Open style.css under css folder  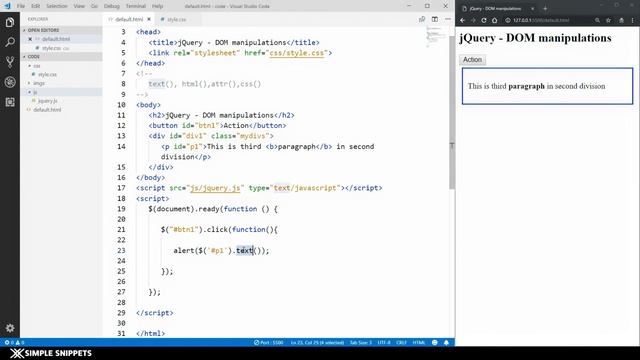47,75
